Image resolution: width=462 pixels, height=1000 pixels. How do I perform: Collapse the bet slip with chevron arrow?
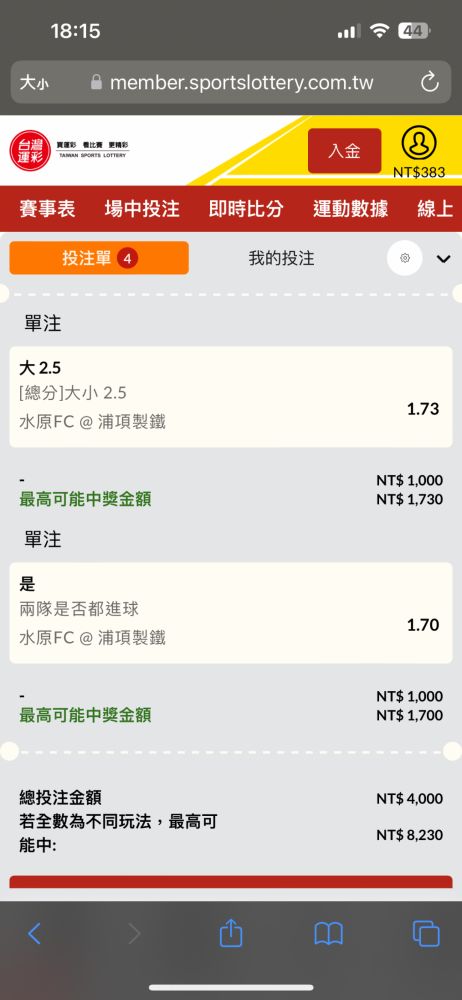tap(443, 258)
